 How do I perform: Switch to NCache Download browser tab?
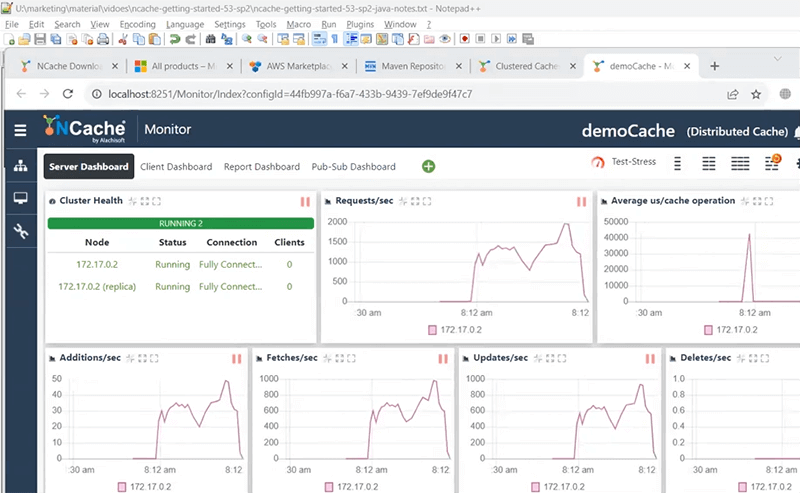(69, 66)
